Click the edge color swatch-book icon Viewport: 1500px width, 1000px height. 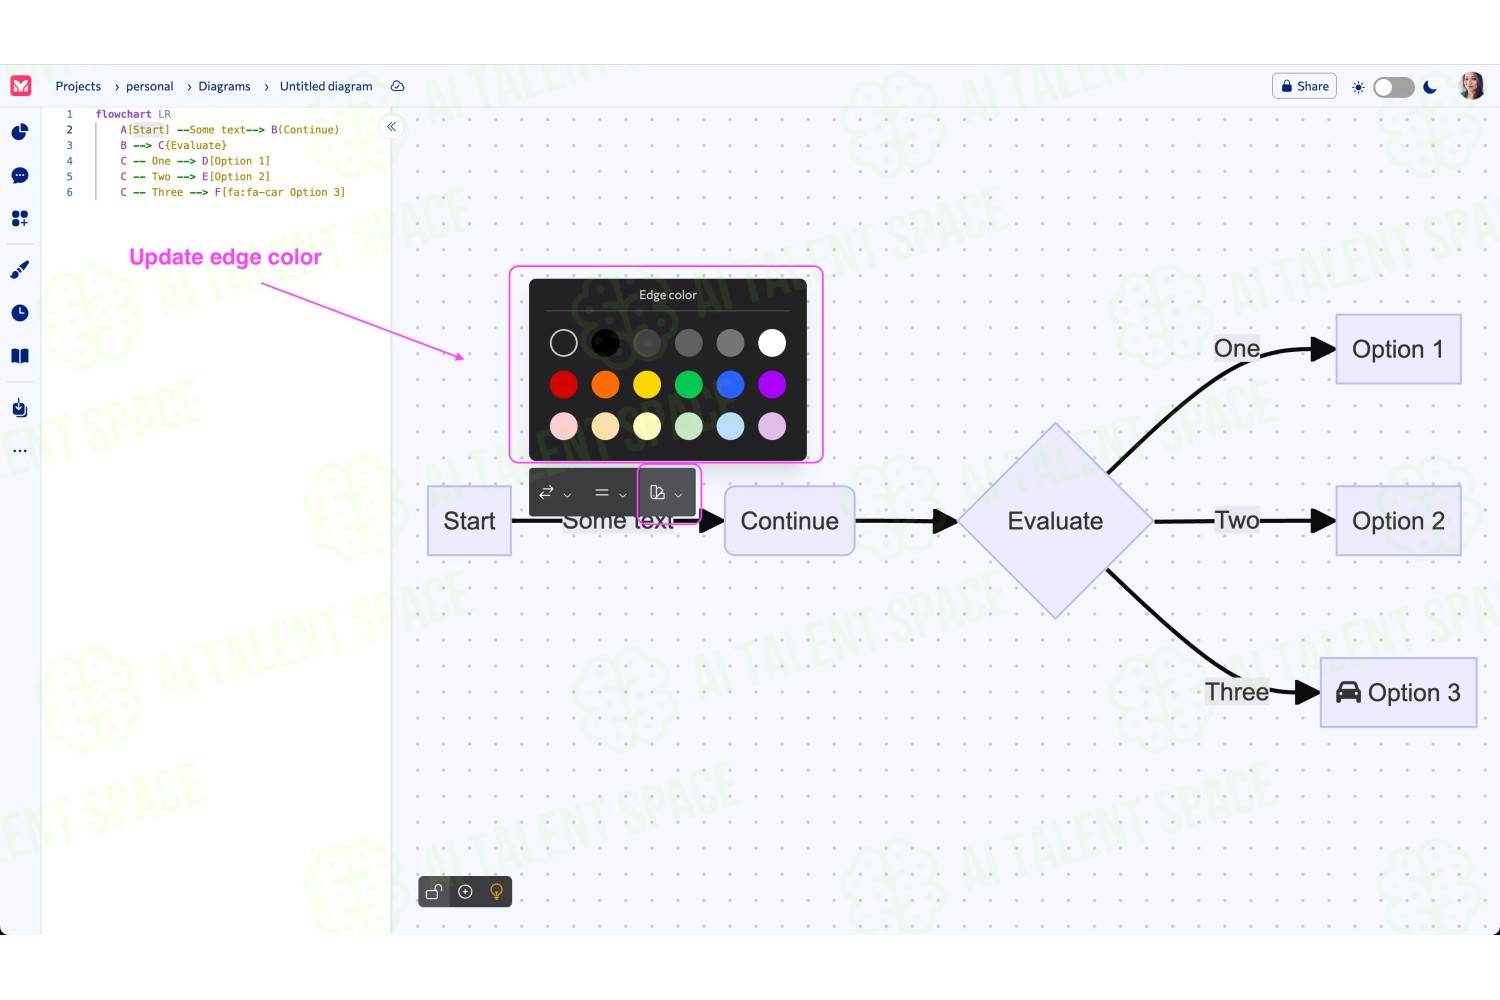tap(657, 492)
